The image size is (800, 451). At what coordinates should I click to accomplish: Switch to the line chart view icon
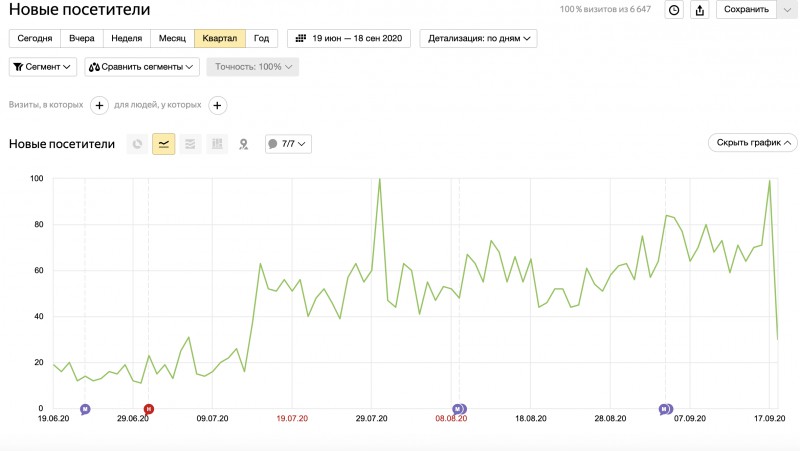pyautogui.click(x=163, y=144)
